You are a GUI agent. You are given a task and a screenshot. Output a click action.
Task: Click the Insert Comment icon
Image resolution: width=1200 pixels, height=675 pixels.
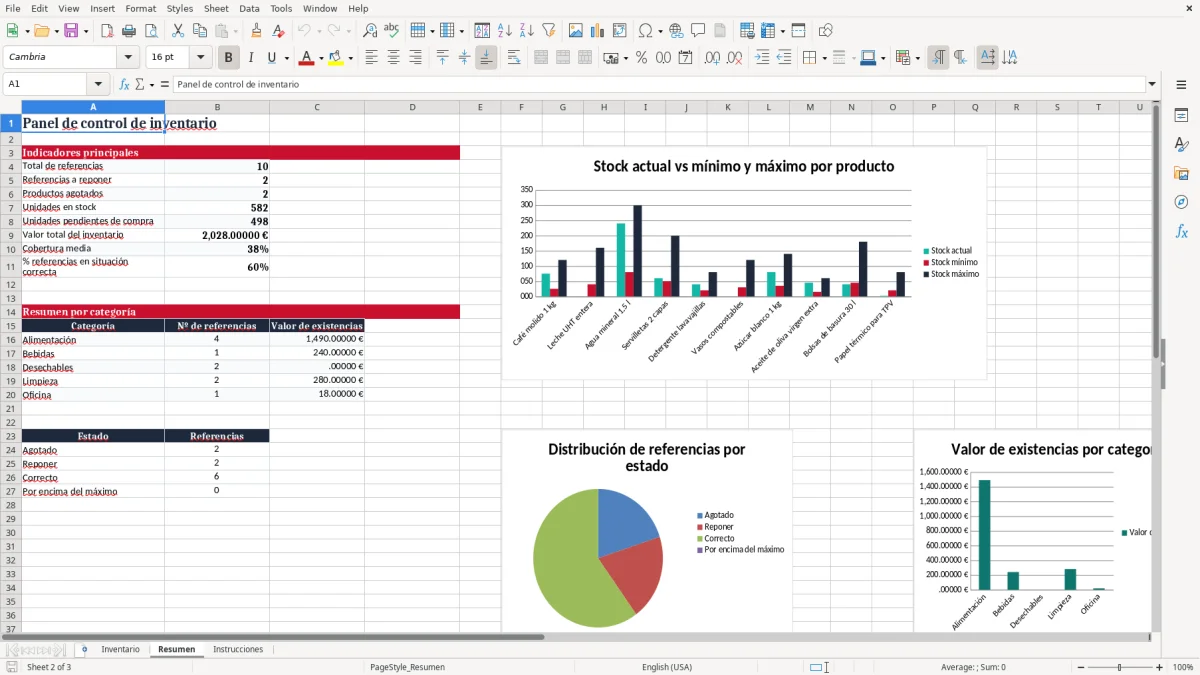tap(698, 31)
